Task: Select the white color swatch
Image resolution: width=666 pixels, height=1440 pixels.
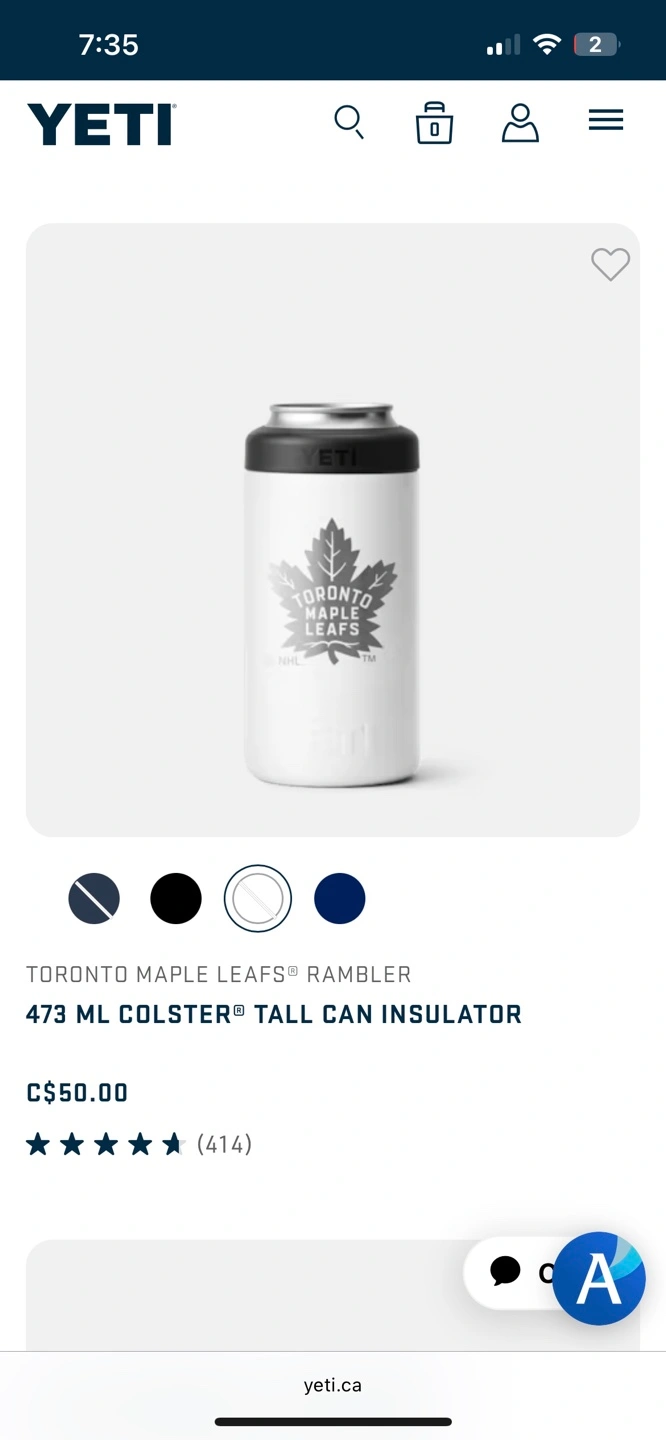Action: pos(258,898)
